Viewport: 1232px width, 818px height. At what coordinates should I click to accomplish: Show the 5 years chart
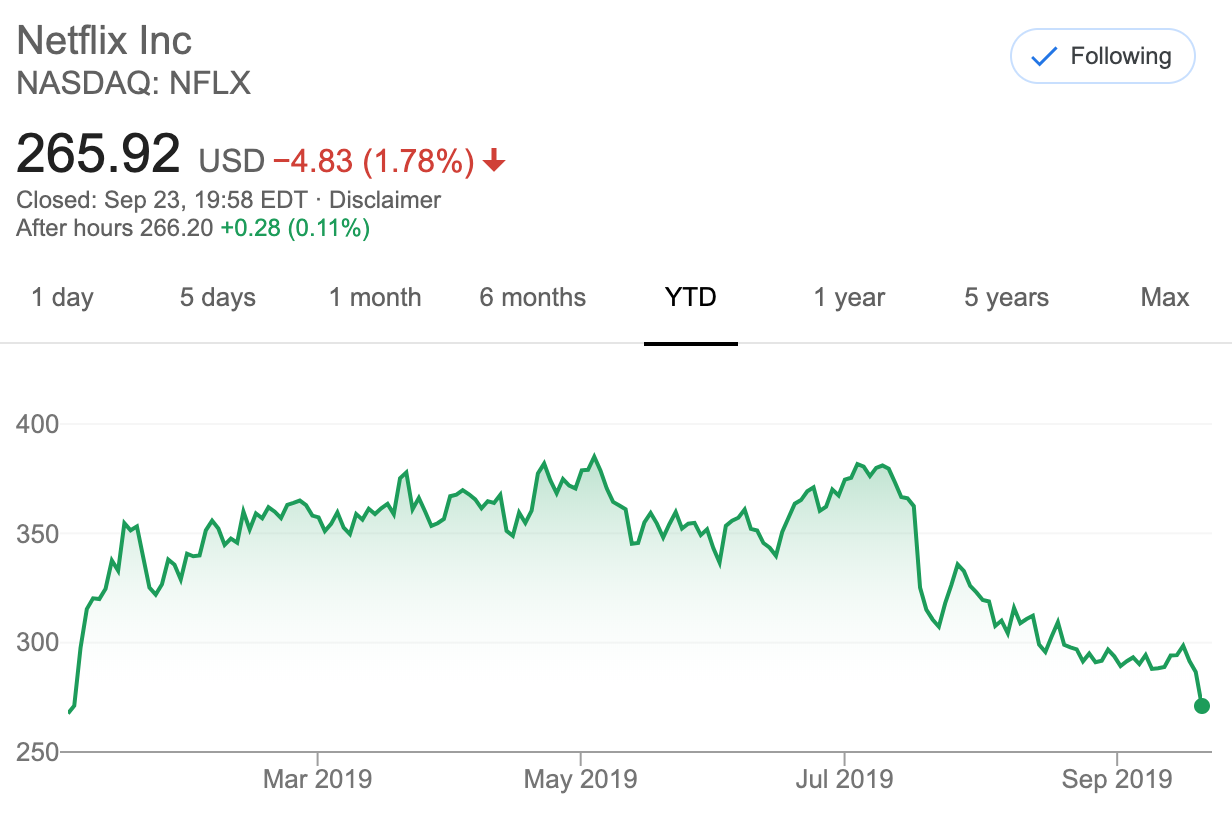tap(1007, 297)
